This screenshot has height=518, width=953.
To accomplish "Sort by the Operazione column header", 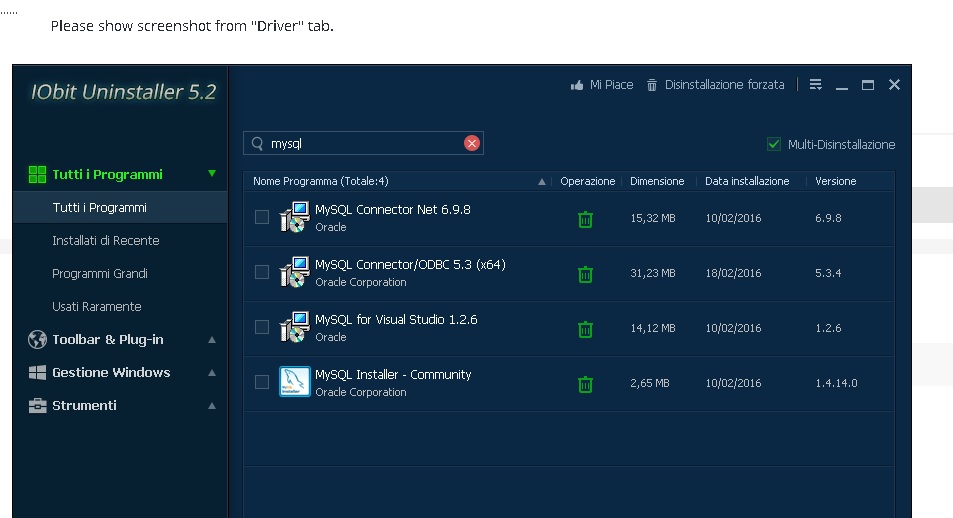I will click(x=587, y=181).
